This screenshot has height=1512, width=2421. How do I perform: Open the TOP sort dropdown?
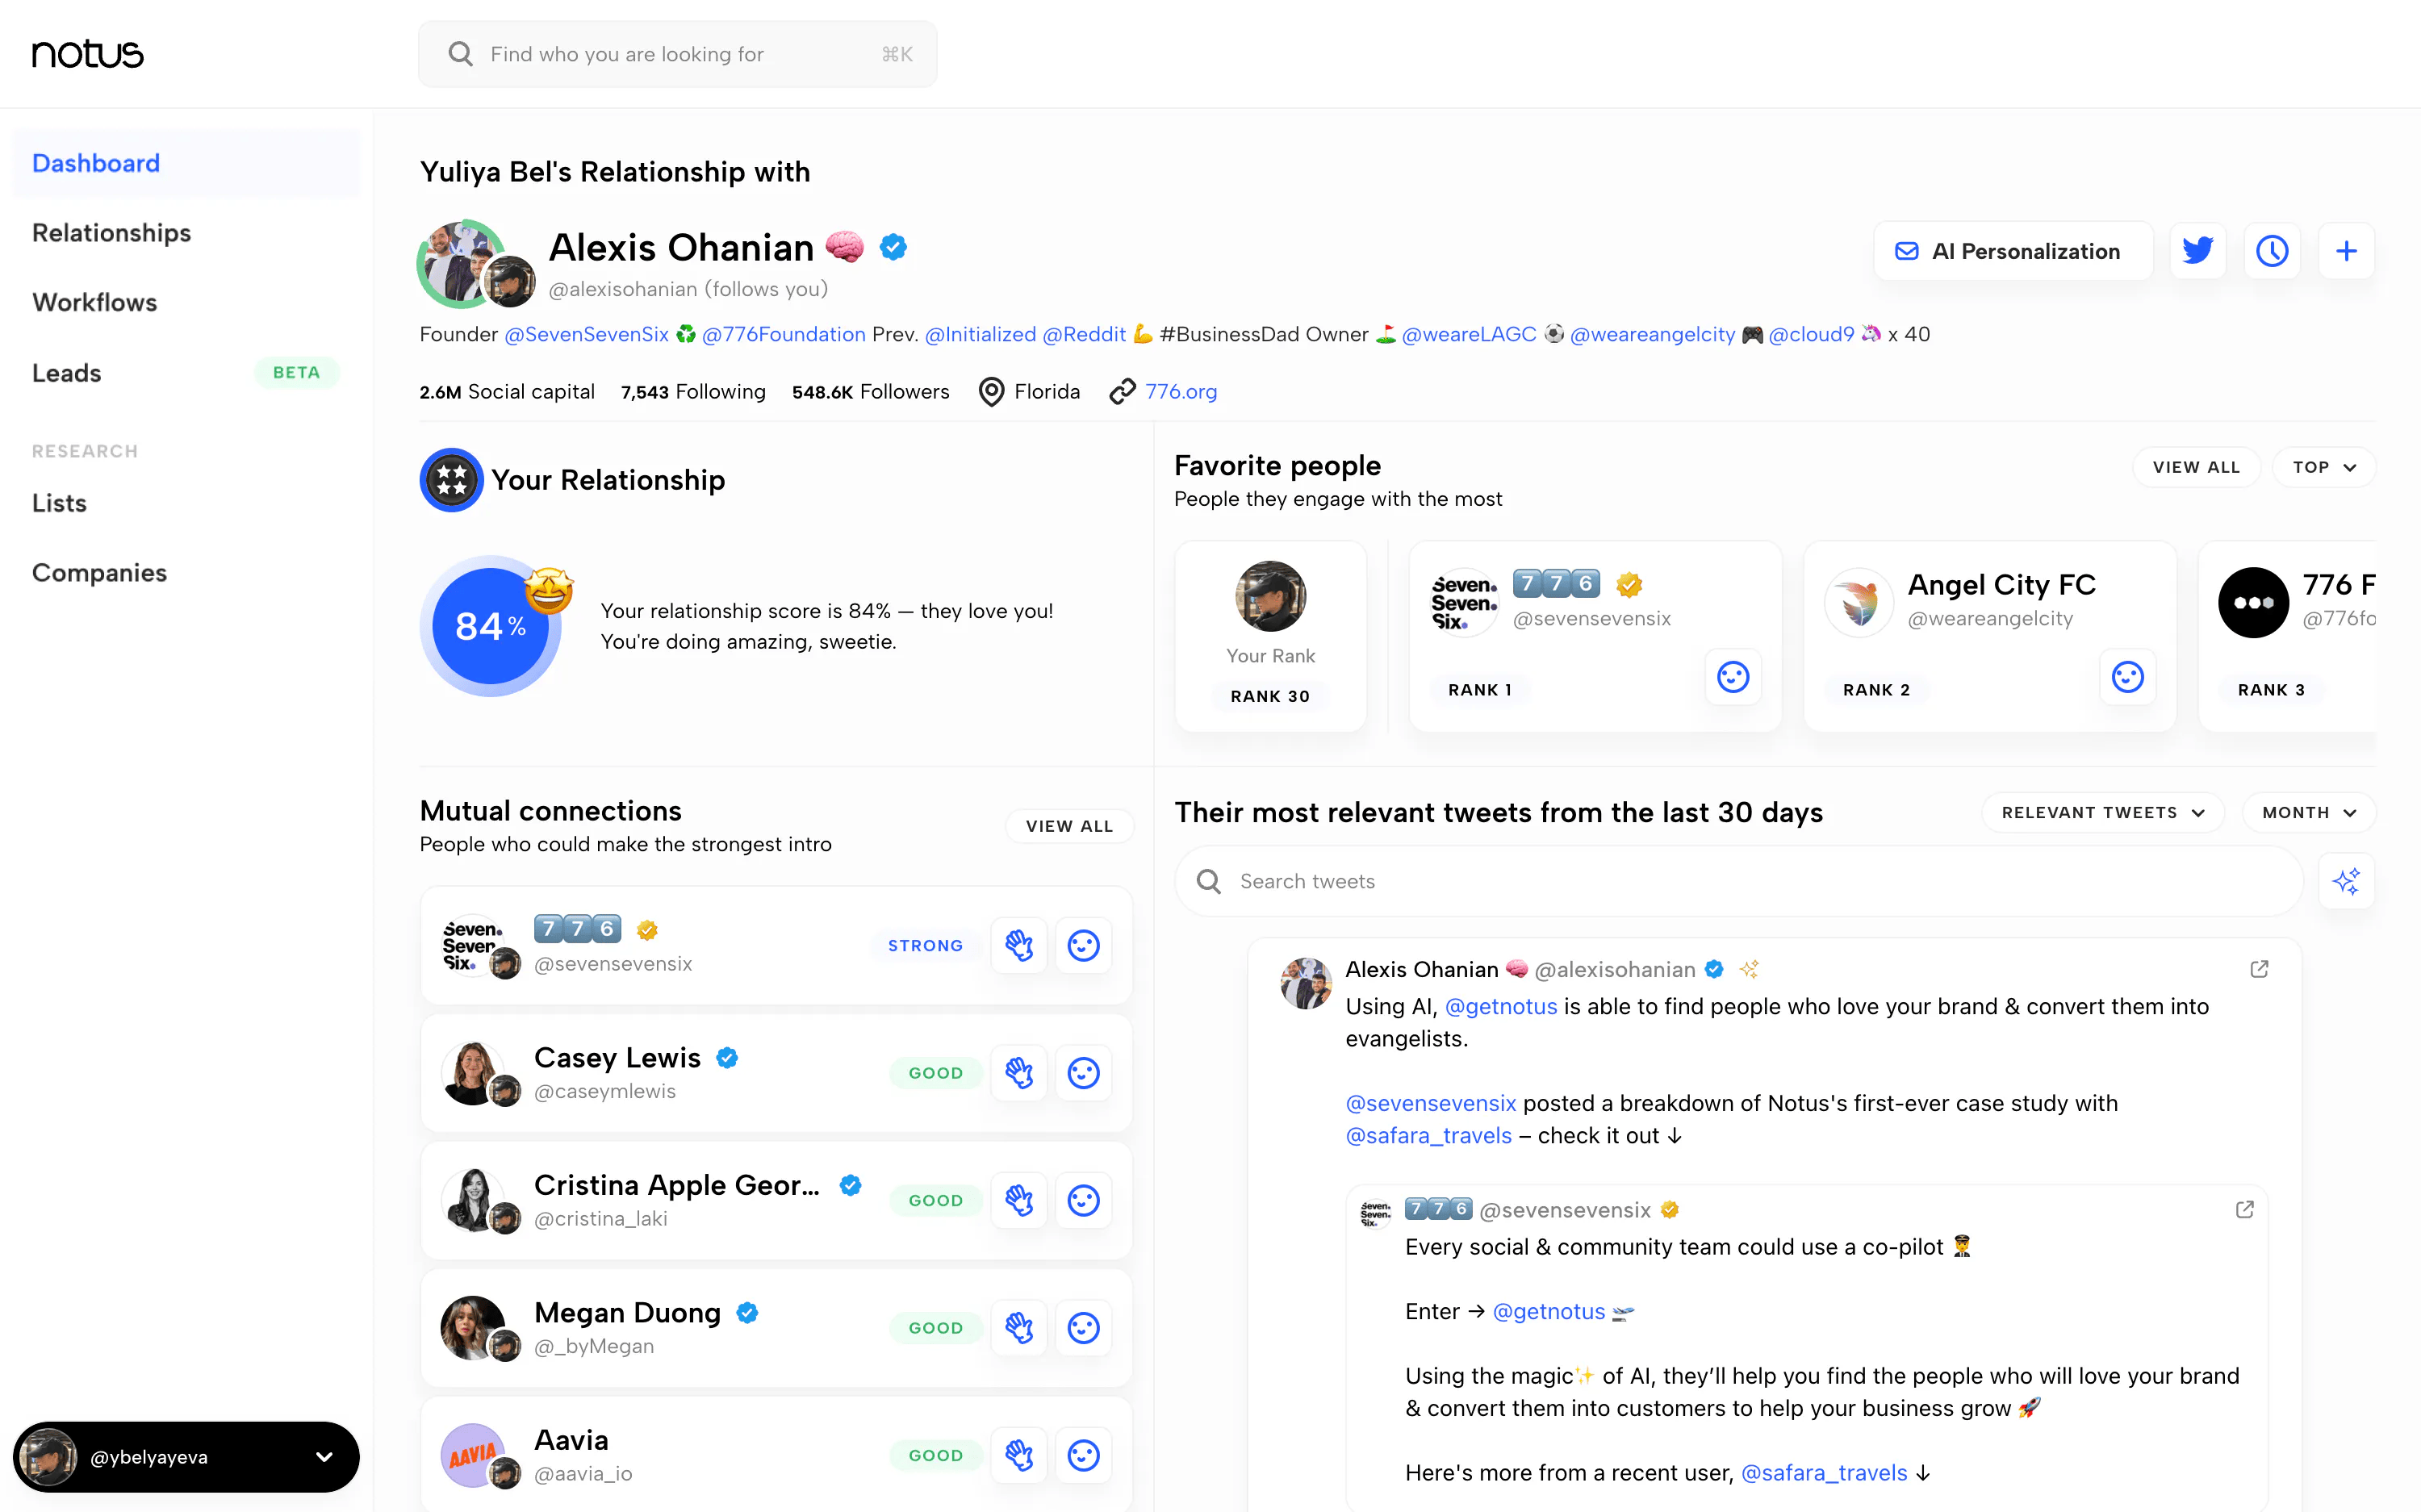[x=2323, y=467]
